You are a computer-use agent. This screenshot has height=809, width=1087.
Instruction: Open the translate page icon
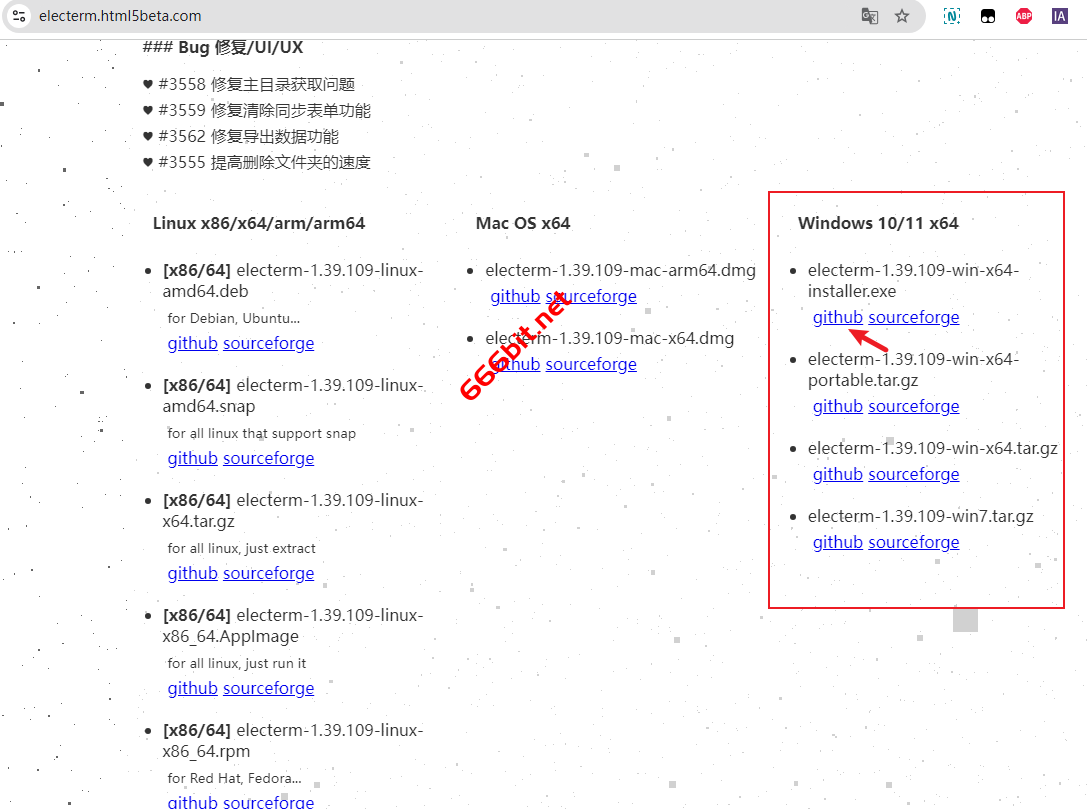870,16
